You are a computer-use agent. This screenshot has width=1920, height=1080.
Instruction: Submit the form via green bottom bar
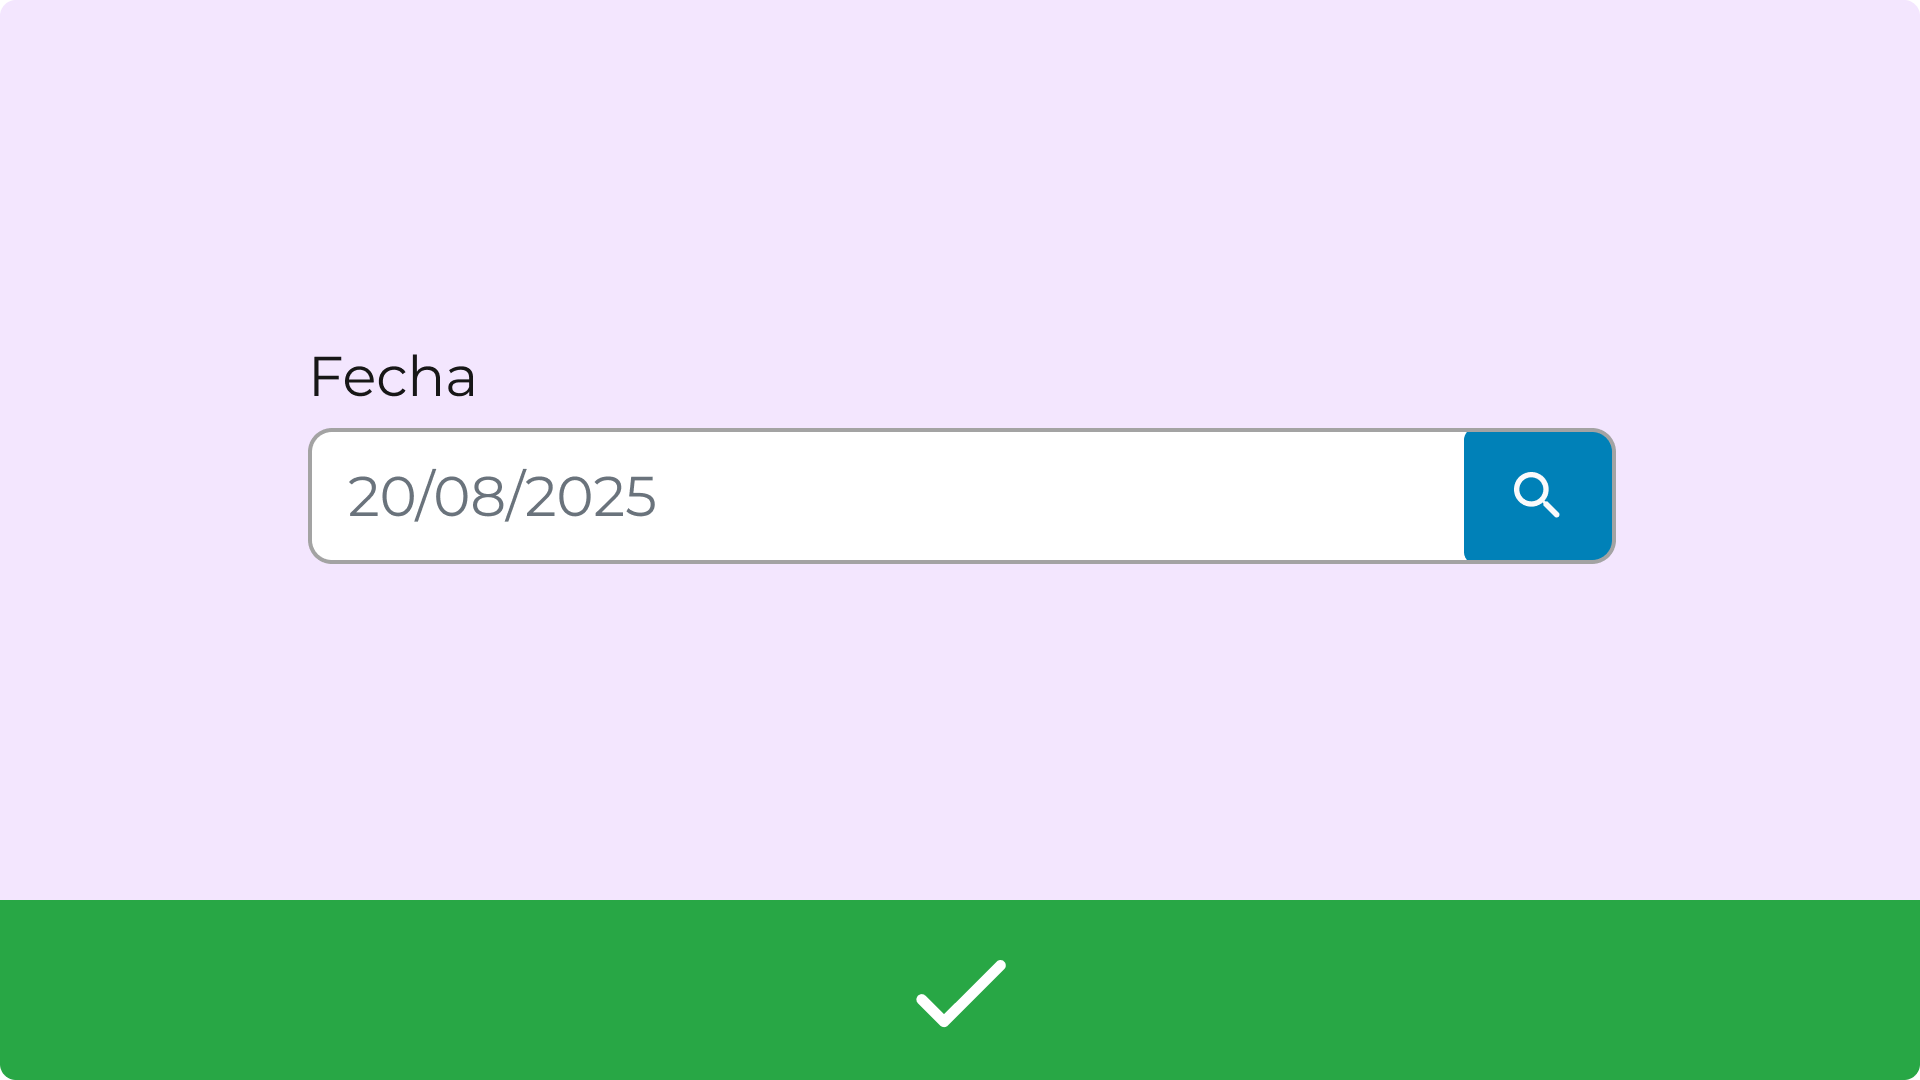coord(960,990)
